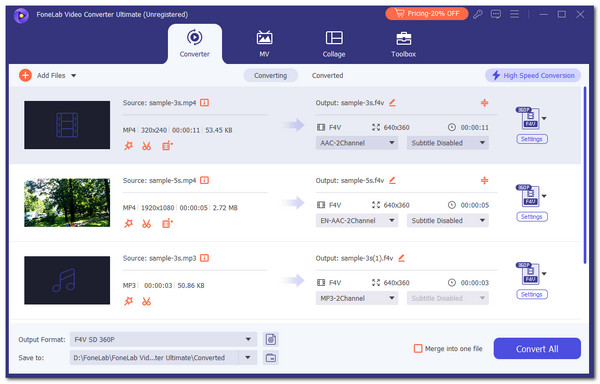Open Subtitle Disabled dropdown for sample-5s
This screenshot has width=600, height=384.
click(447, 220)
